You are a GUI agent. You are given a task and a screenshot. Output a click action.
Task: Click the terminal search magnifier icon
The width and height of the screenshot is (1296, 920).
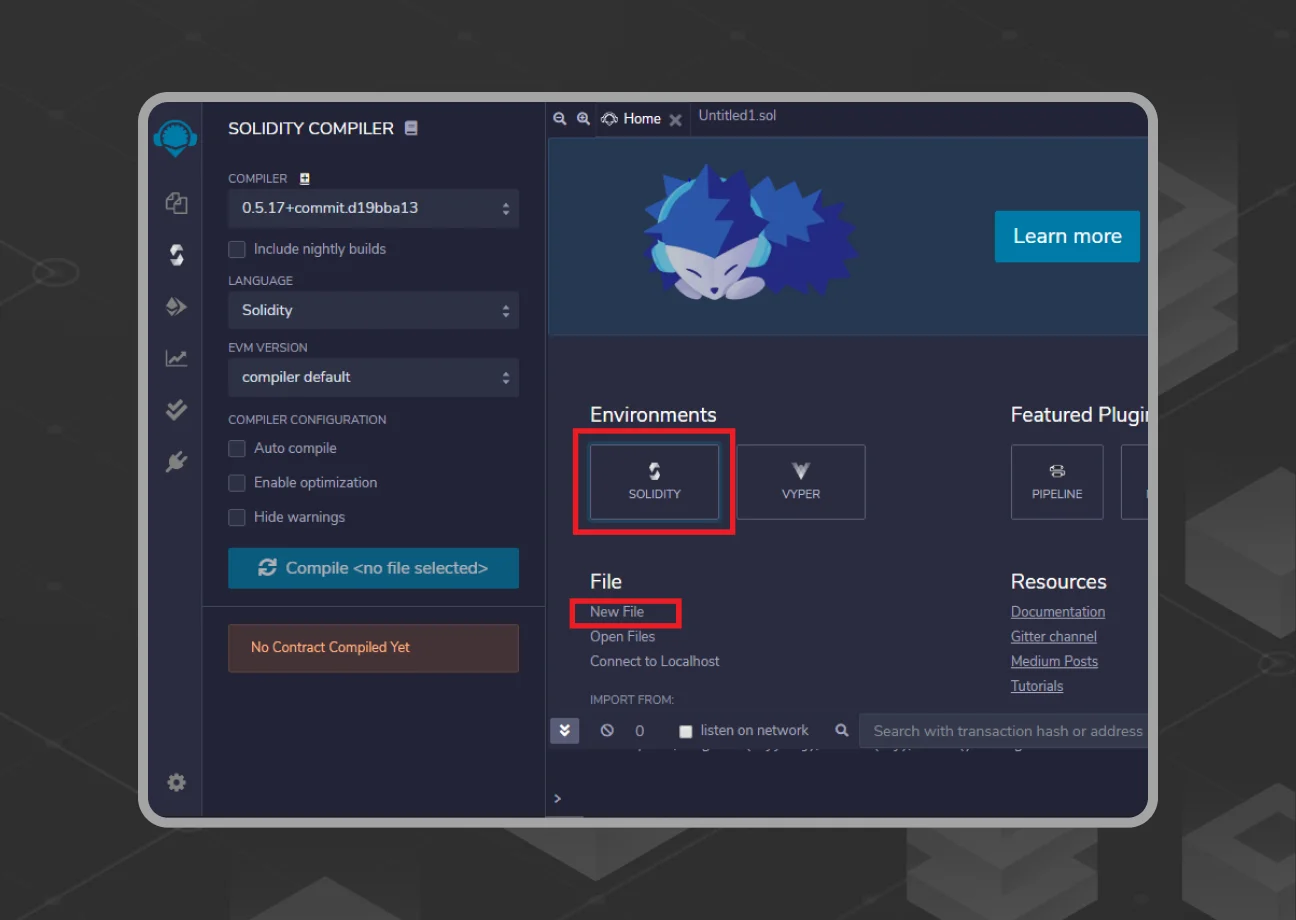coord(842,730)
